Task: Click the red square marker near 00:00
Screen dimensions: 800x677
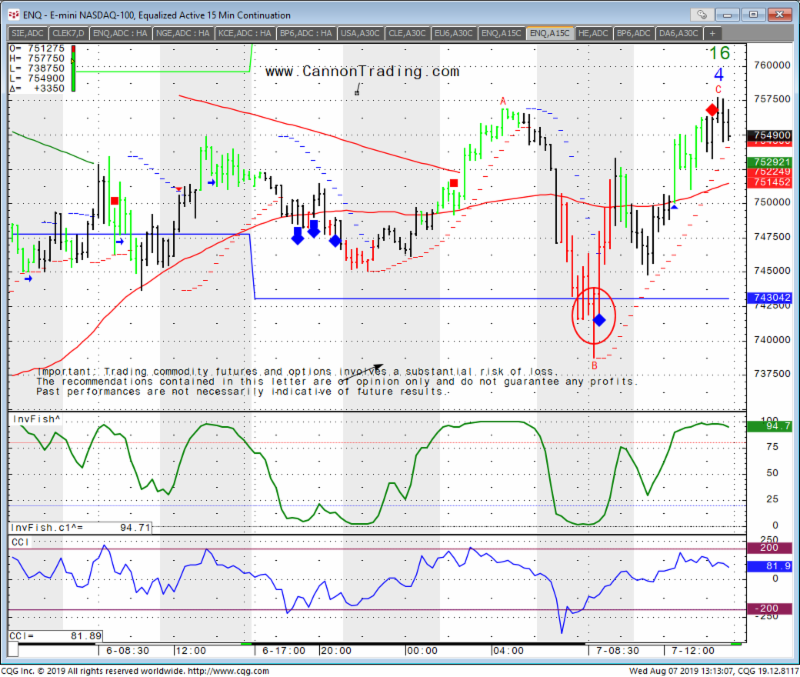Action: (x=454, y=183)
